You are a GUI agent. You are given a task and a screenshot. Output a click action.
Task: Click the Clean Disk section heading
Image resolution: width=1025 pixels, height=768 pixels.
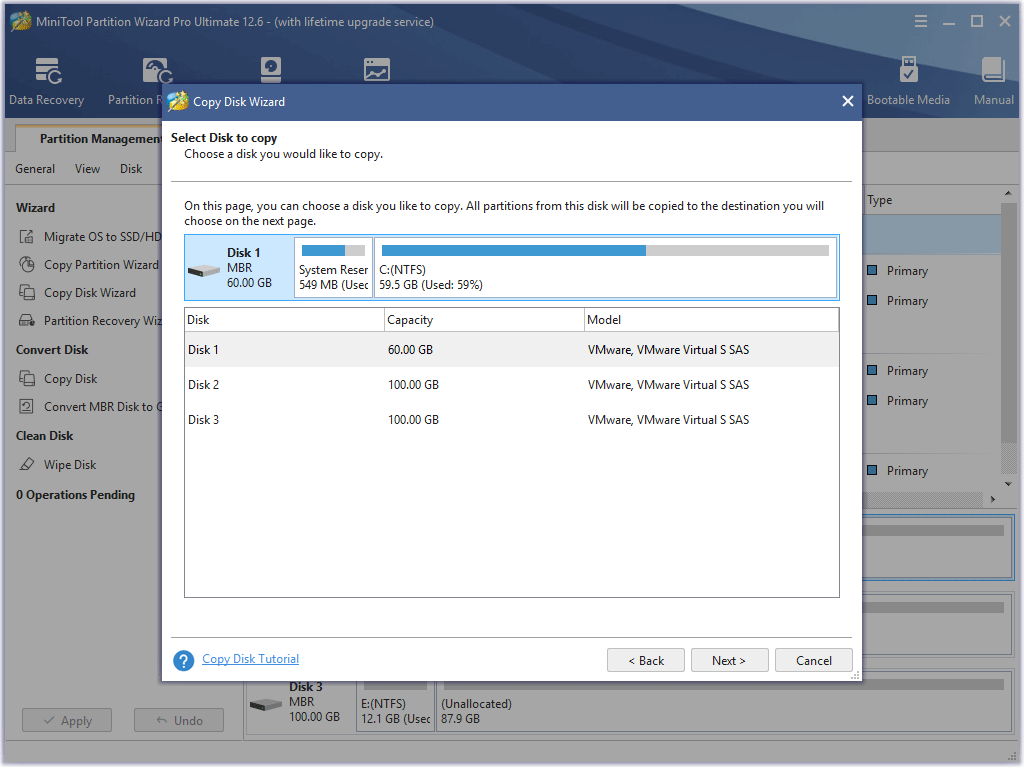pyautogui.click(x=44, y=436)
